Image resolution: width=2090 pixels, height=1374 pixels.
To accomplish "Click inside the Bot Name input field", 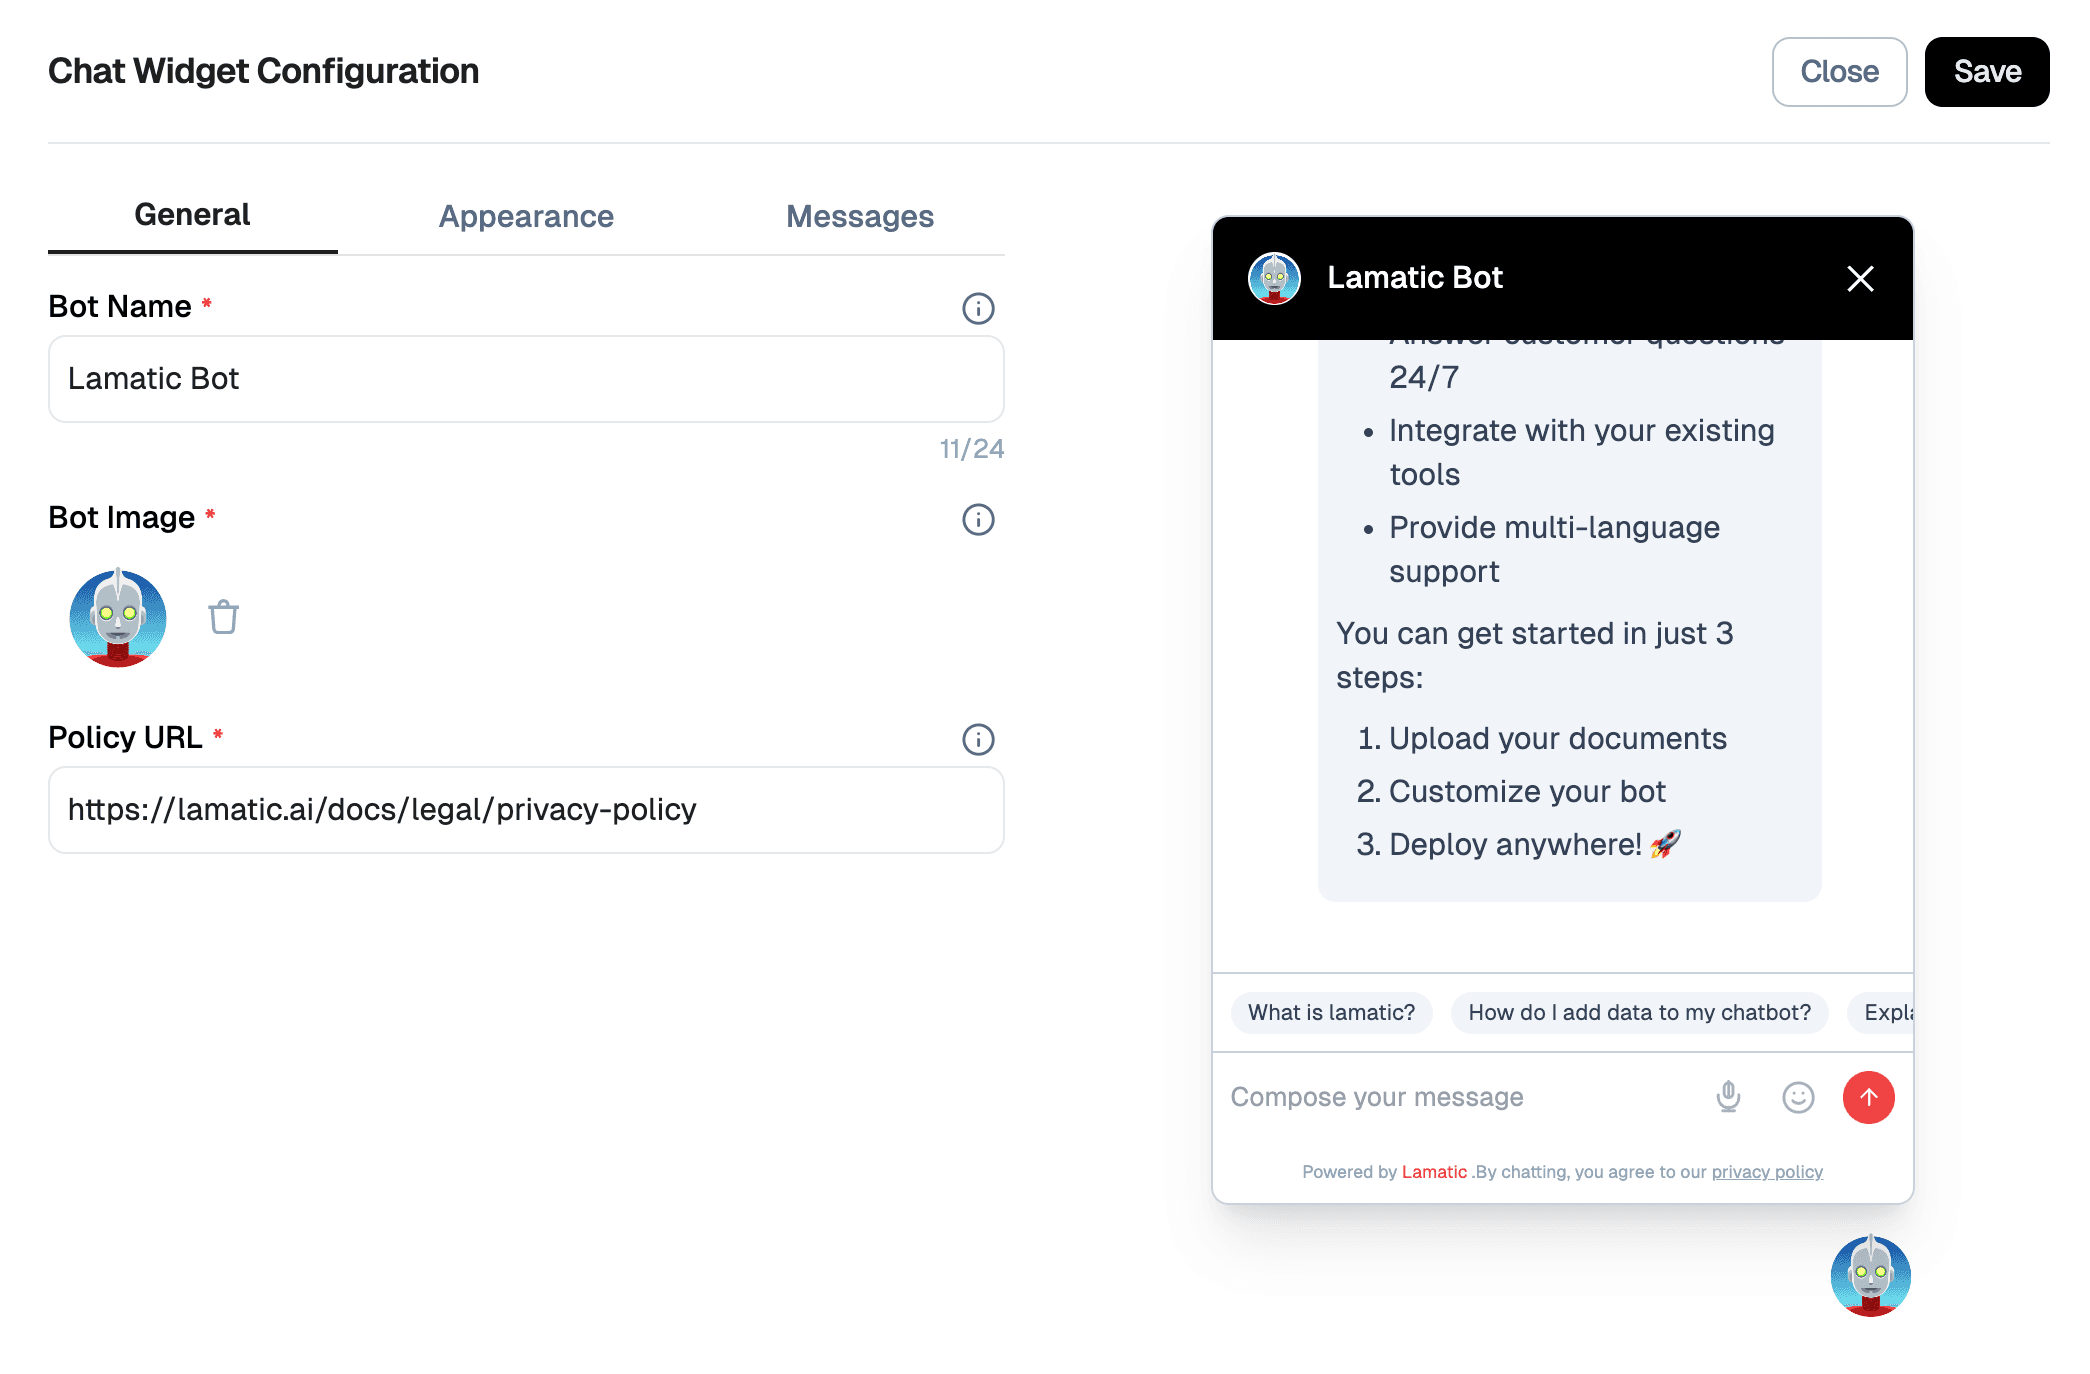I will pyautogui.click(x=525, y=379).
